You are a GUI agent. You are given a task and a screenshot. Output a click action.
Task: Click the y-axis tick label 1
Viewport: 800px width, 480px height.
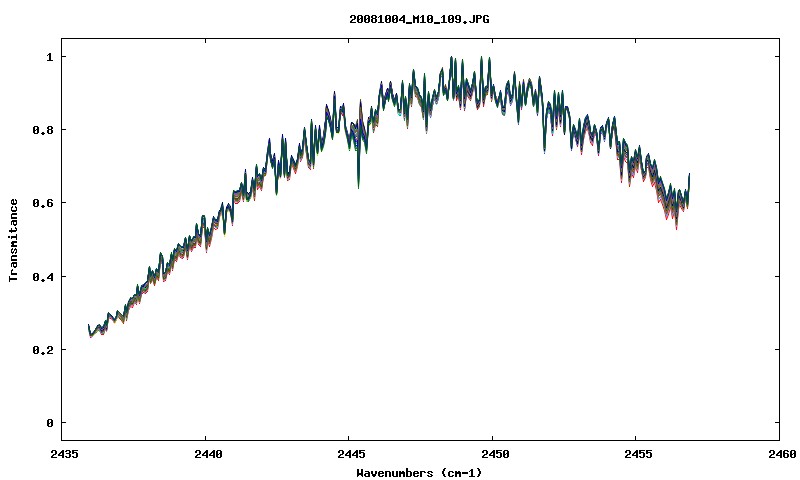(x=49, y=57)
